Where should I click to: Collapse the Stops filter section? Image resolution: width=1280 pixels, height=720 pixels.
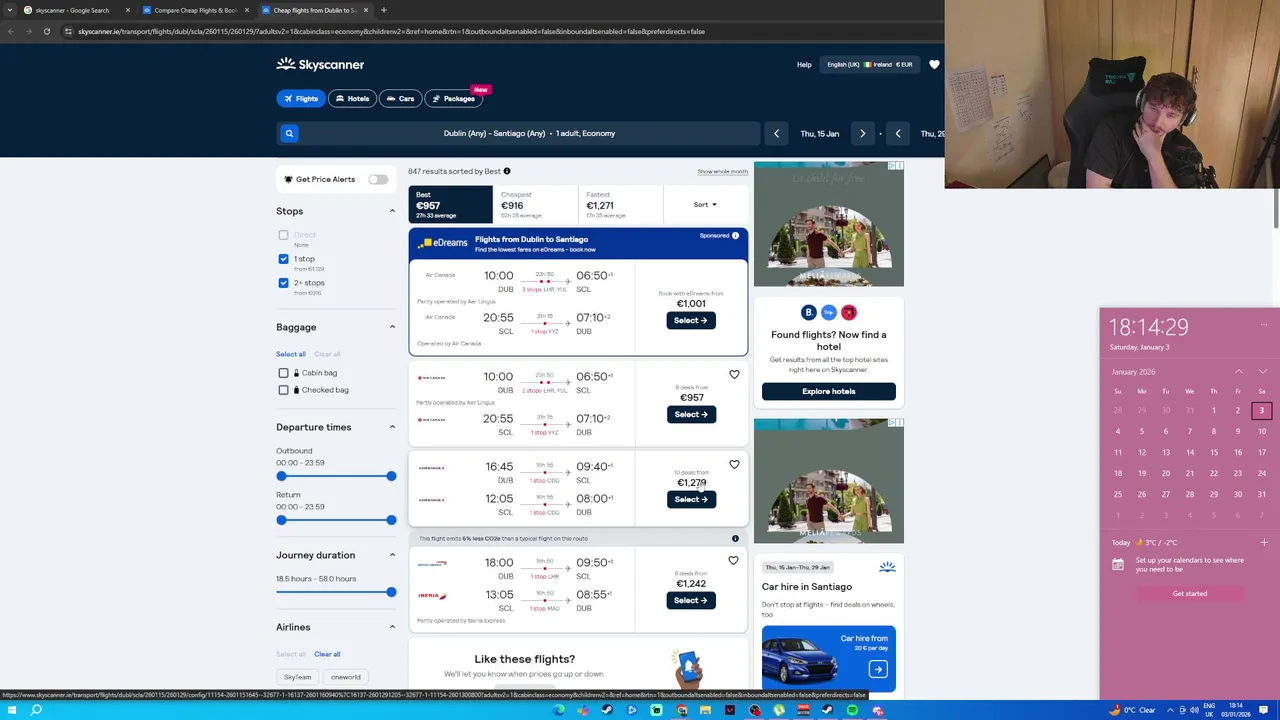392,211
